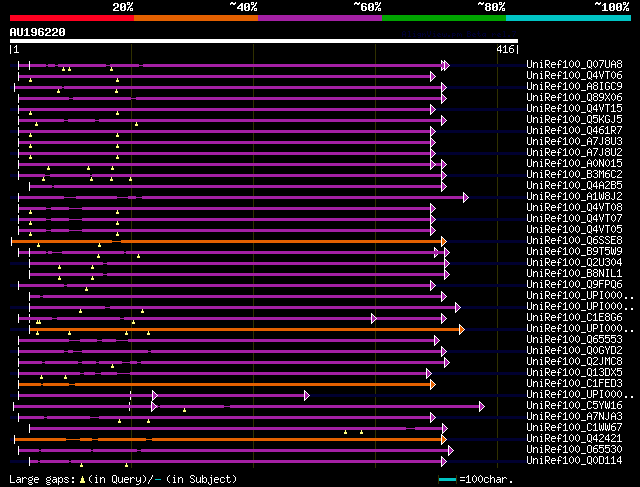Select the UniRef100_C1FED3 label
The width and height of the screenshot is (640, 487).
[x=574, y=384]
